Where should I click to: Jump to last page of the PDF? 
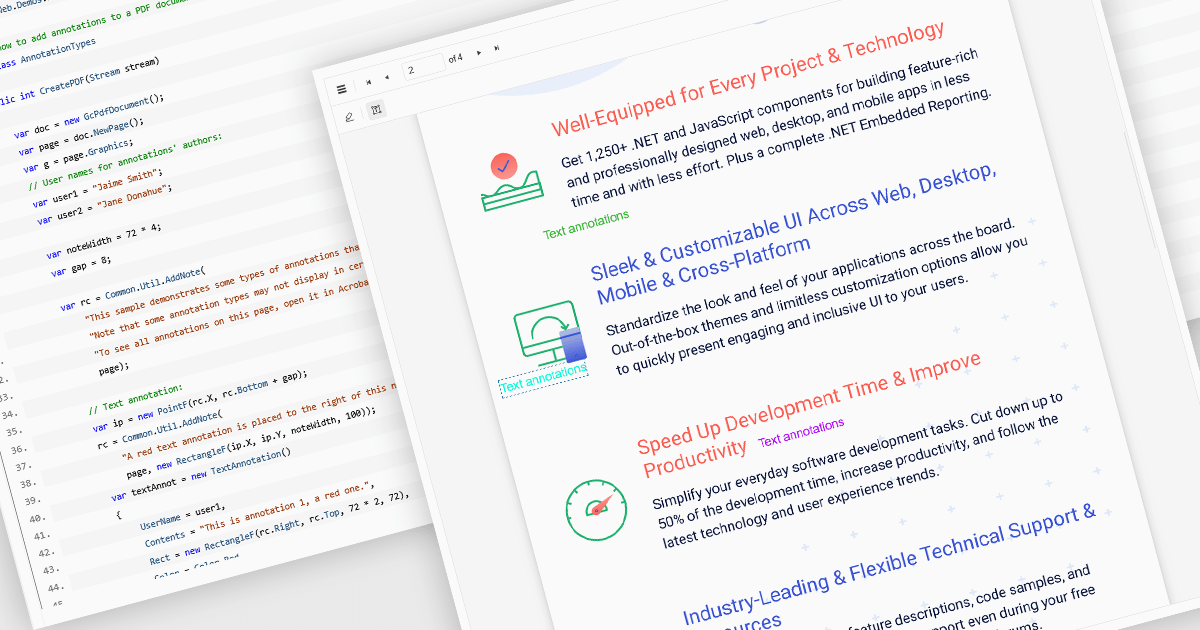click(497, 48)
